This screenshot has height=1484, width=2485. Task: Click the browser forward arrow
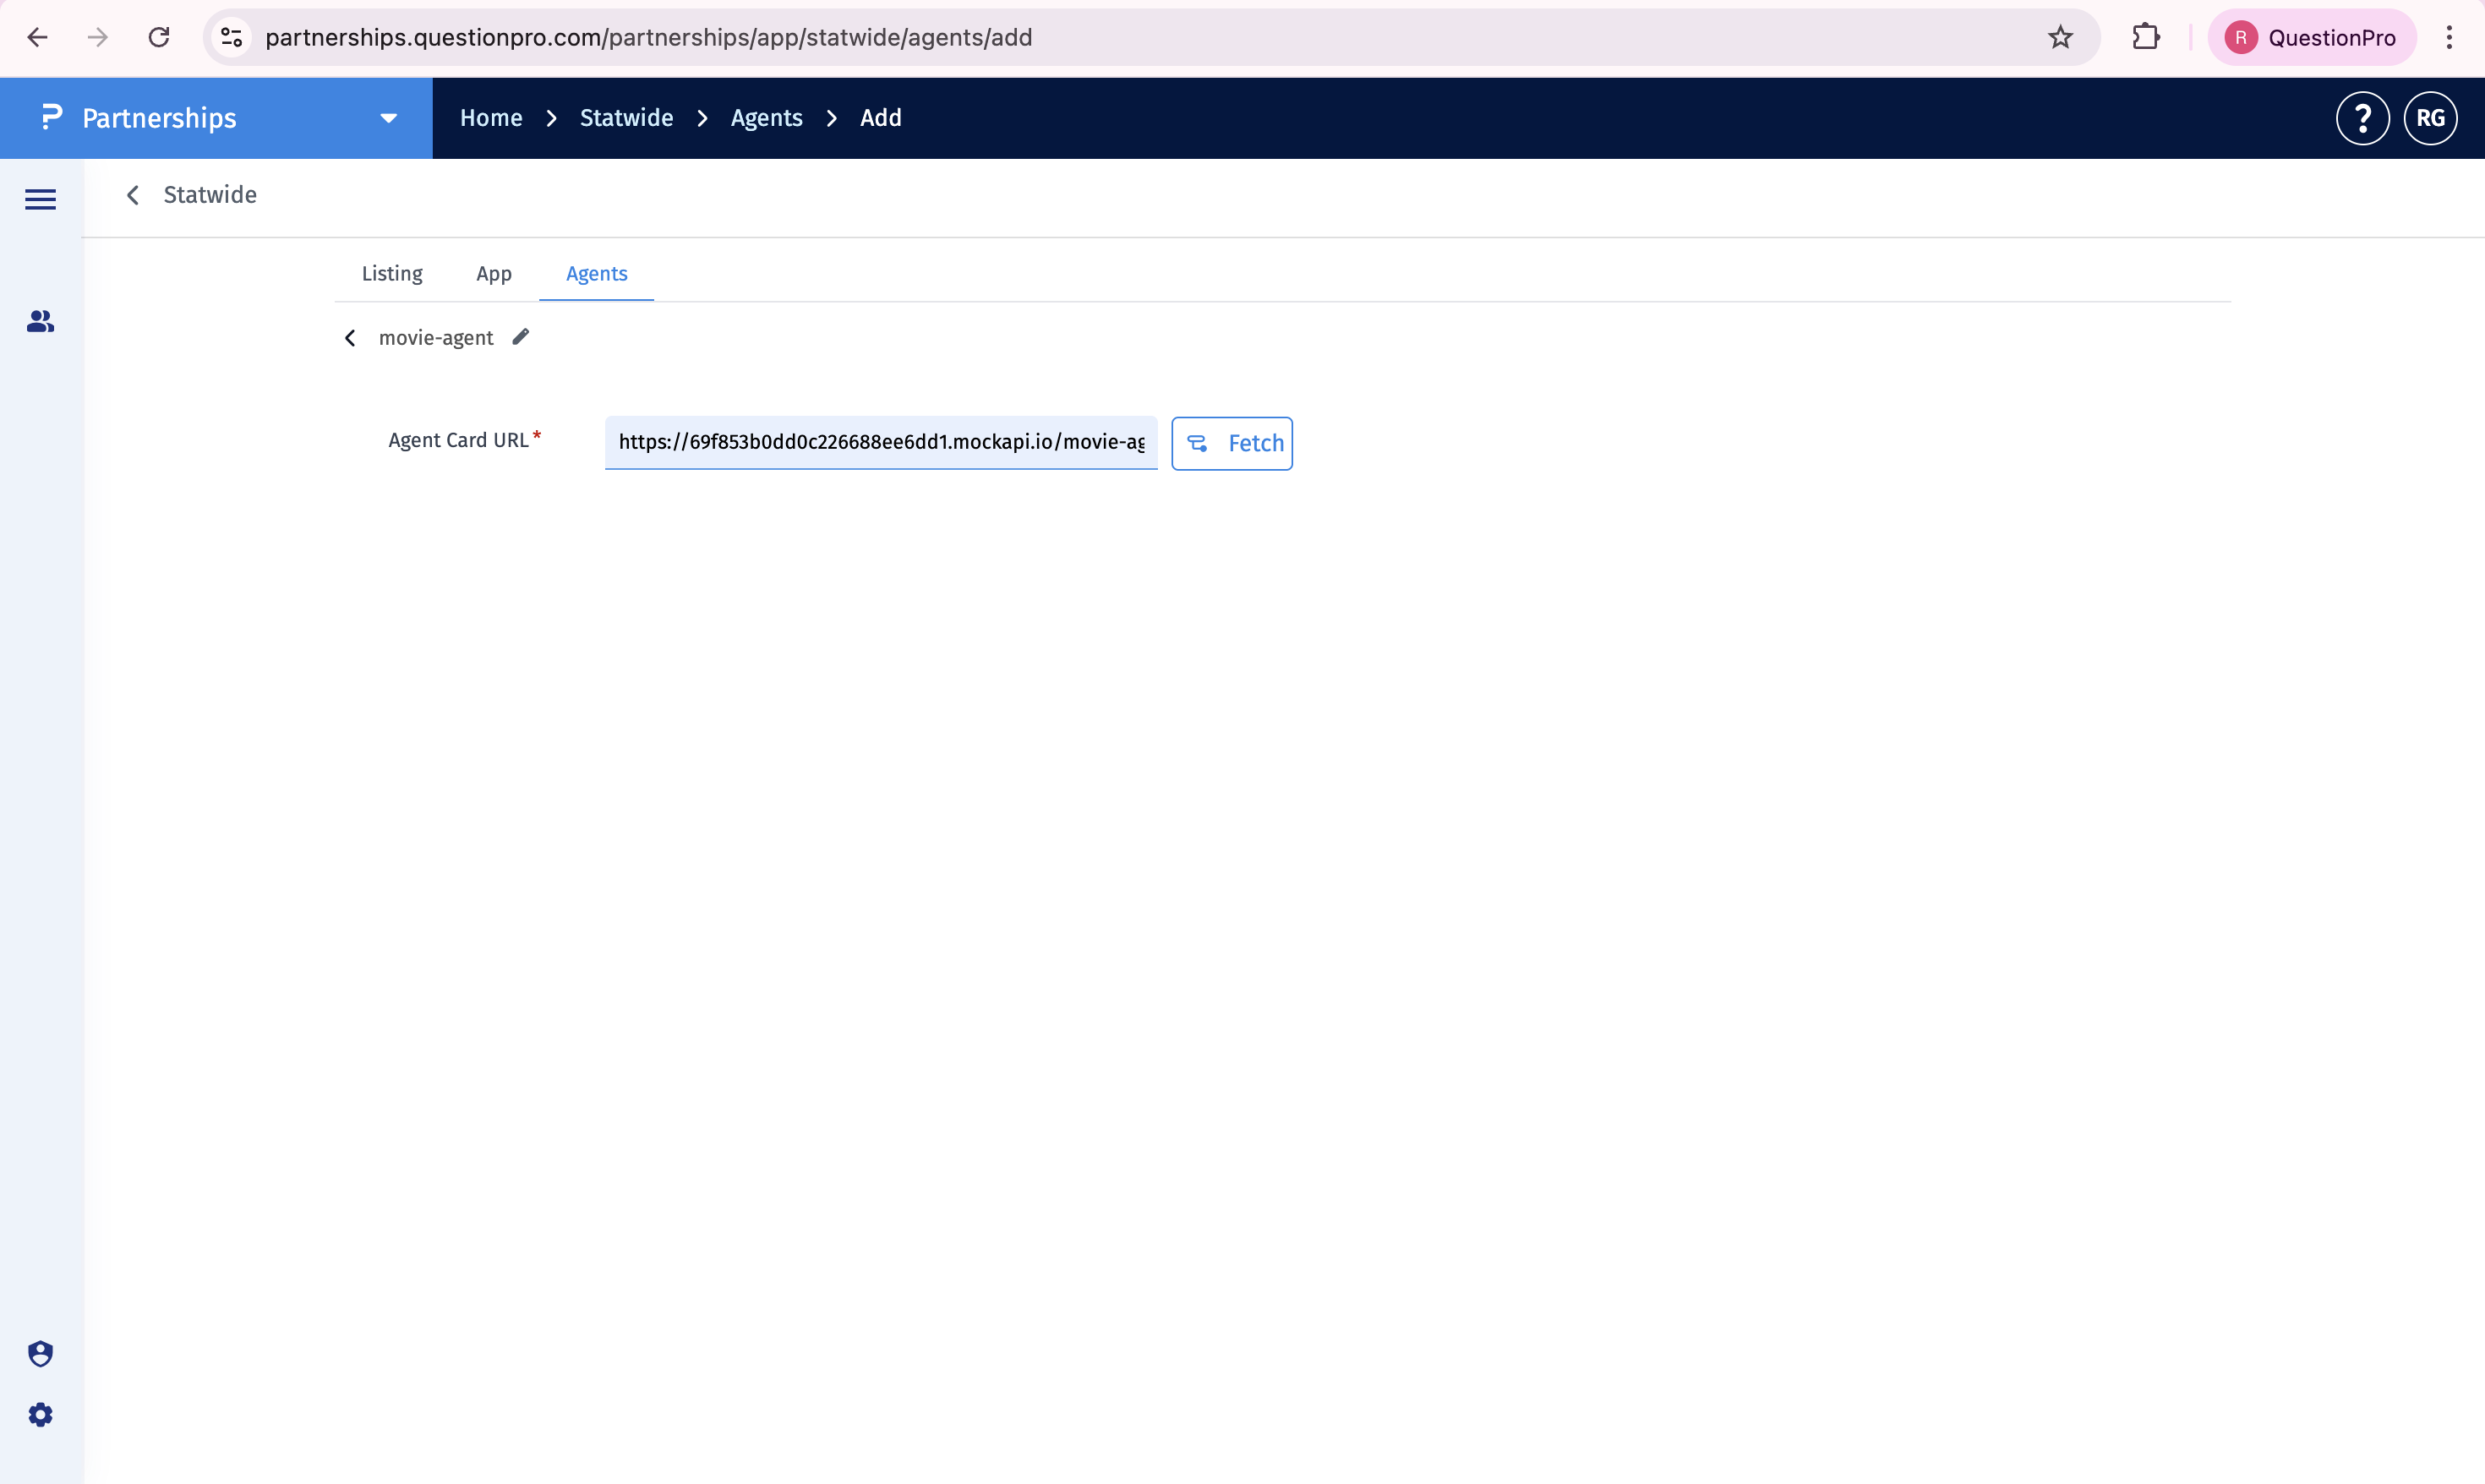pos(97,37)
